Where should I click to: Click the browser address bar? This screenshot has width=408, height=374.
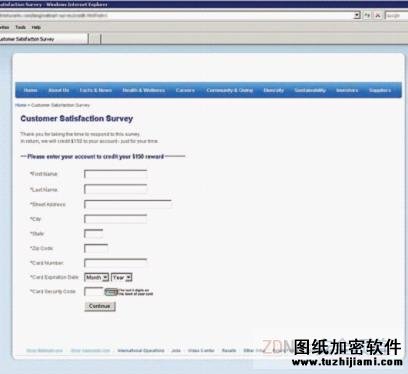[177, 15]
